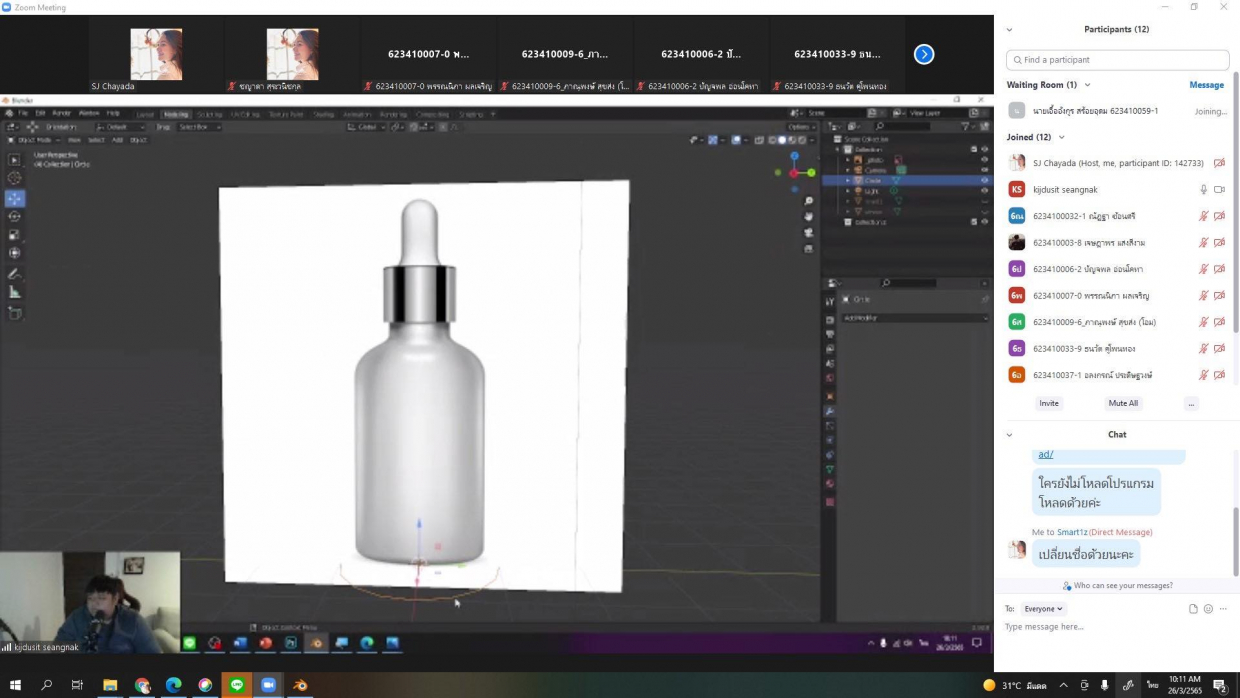The width and height of the screenshot is (1240, 698).
Task: Click 'Who can see your messages?' link
Action: (x=1122, y=586)
